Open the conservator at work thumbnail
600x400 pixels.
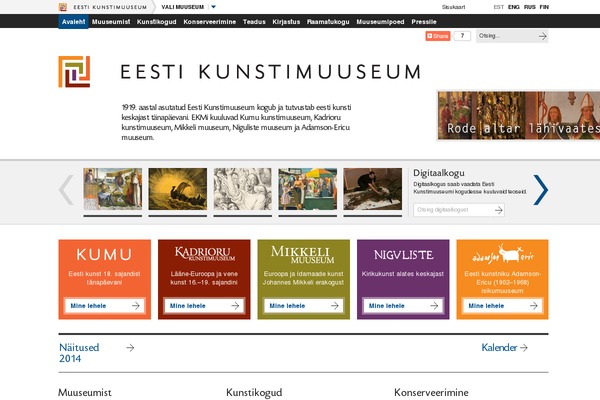(x=373, y=189)
